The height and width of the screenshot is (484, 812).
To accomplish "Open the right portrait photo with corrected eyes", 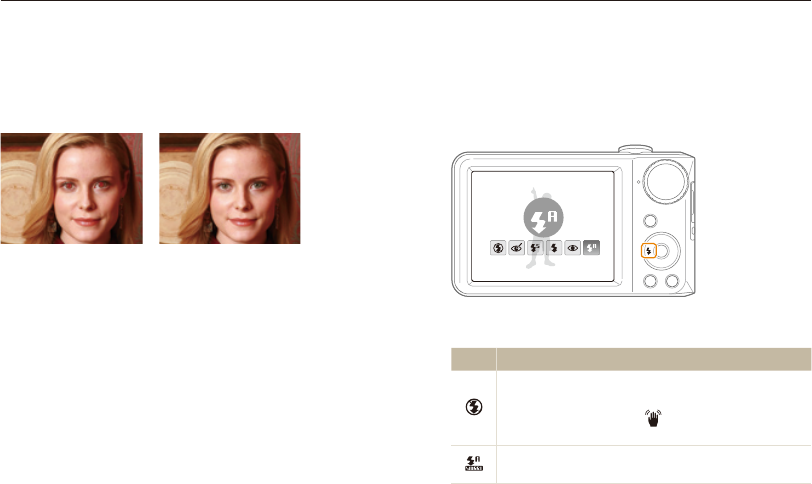I will point(229,188).
